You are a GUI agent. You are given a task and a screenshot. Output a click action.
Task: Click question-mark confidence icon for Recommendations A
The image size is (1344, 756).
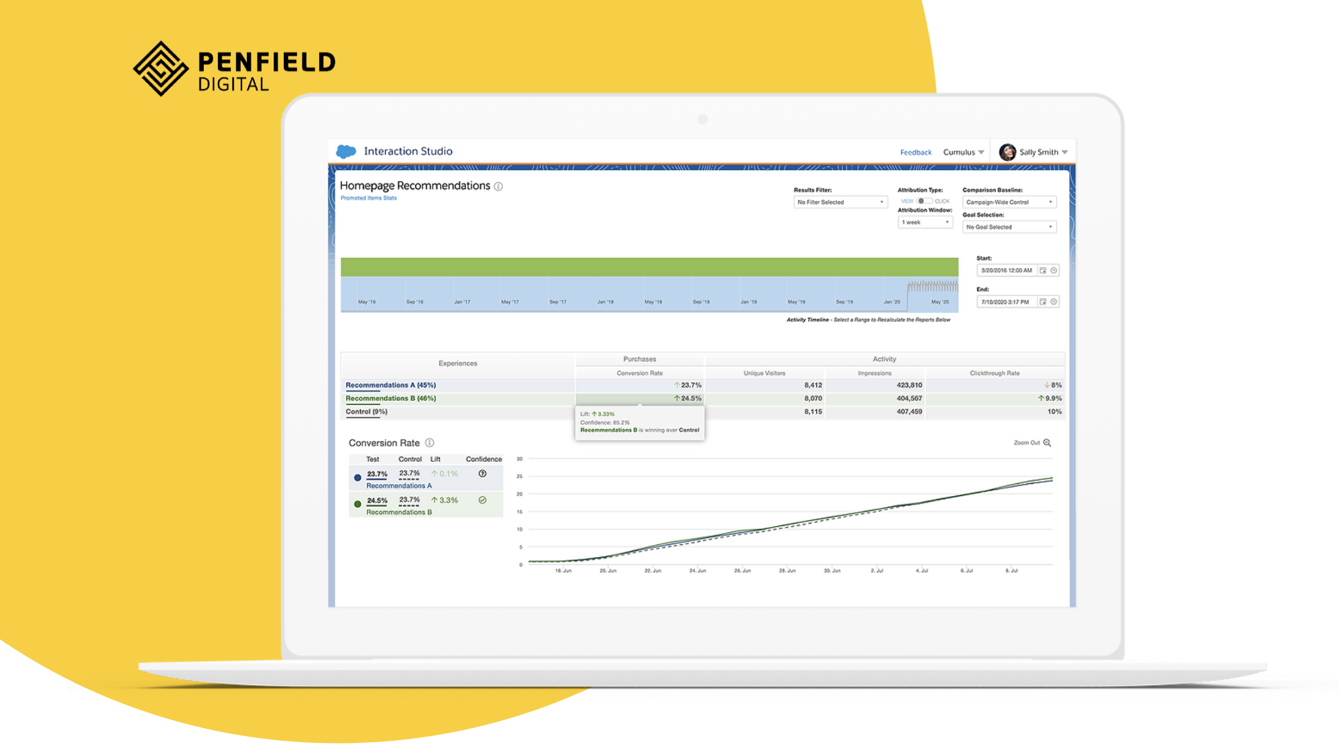(482, 474)
